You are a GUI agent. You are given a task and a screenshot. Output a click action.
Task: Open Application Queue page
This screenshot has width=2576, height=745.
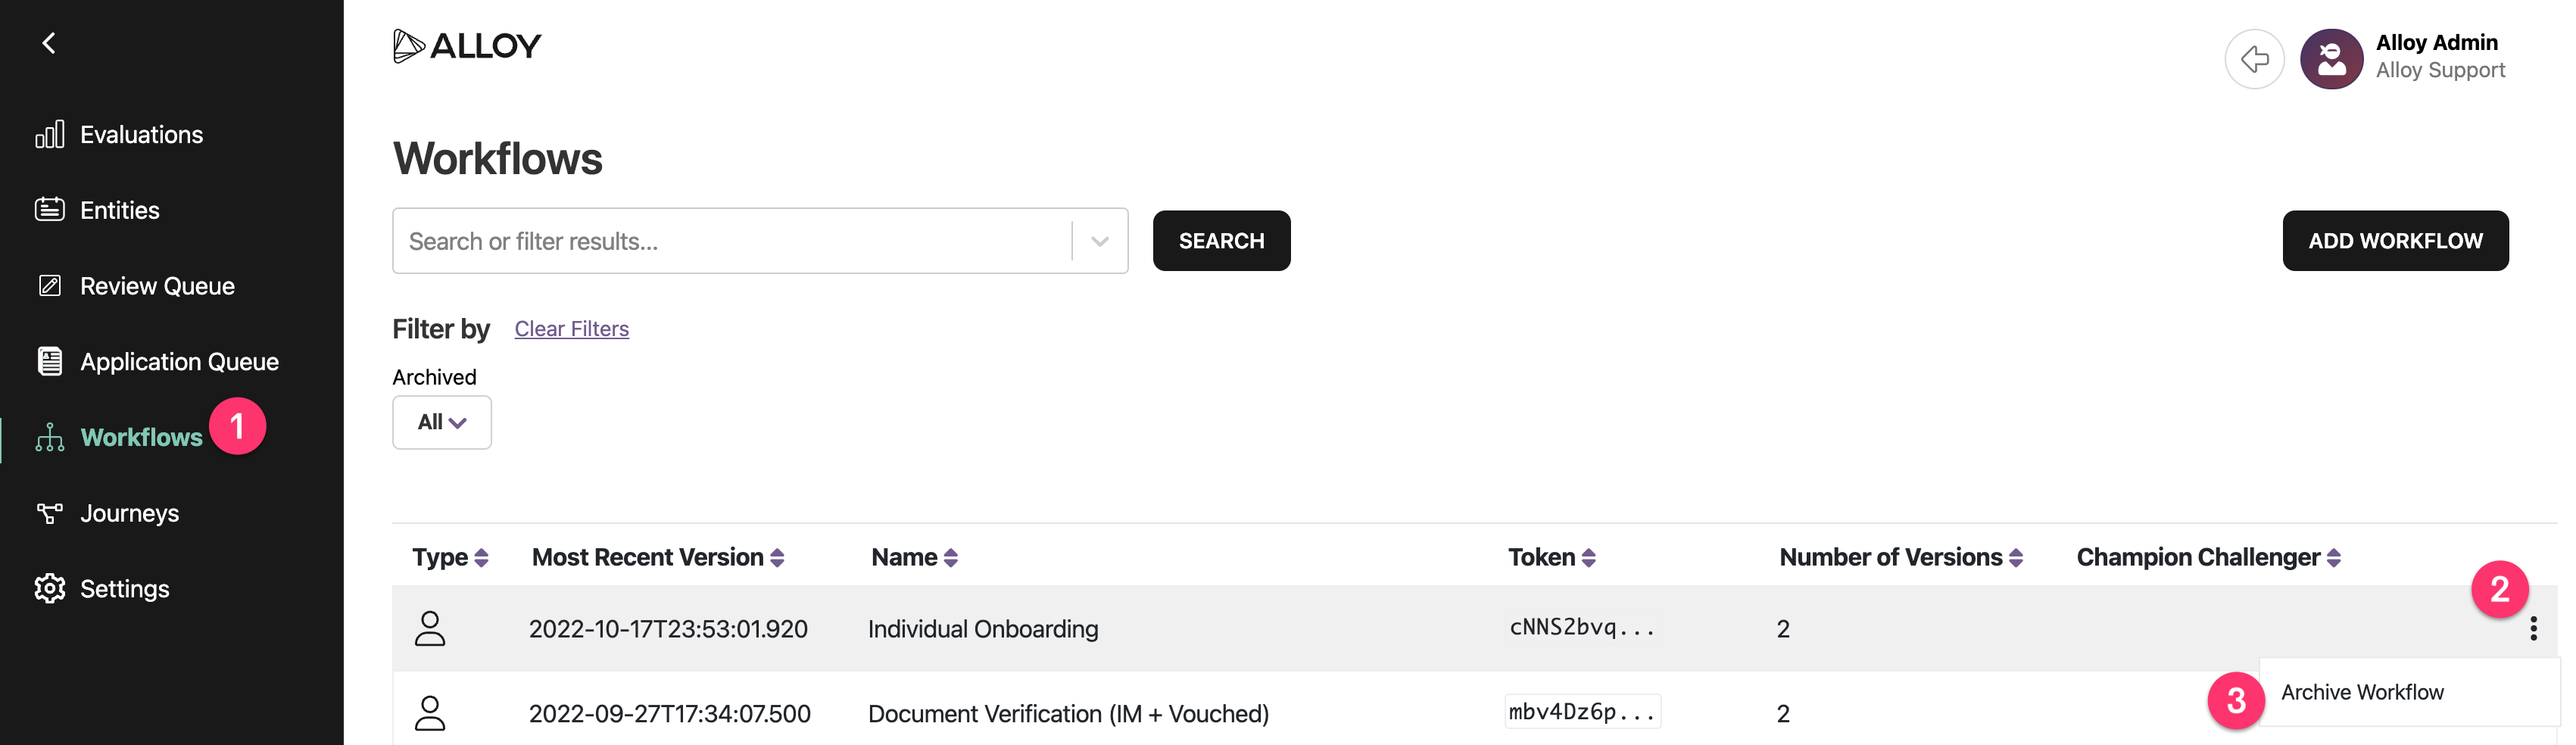[157, 361]
